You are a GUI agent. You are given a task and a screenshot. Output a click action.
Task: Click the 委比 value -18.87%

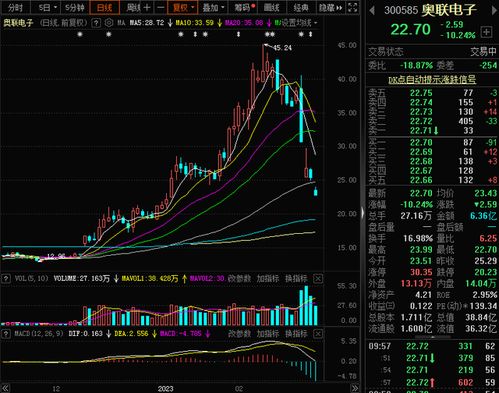click(416, 65)
